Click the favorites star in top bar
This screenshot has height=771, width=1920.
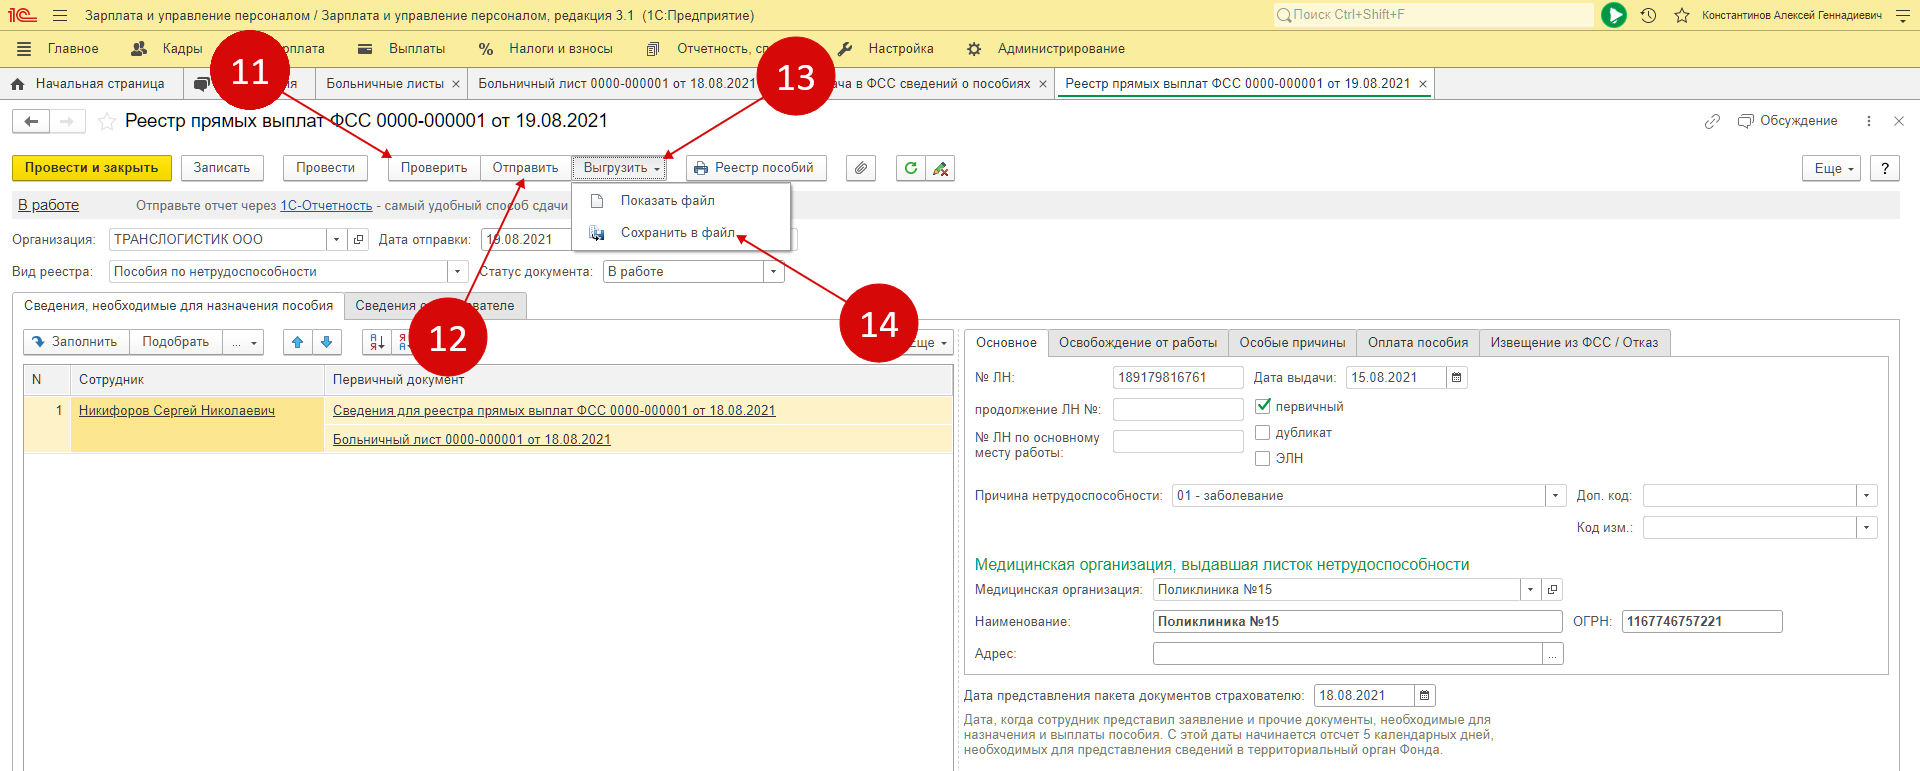point(1681,15)
